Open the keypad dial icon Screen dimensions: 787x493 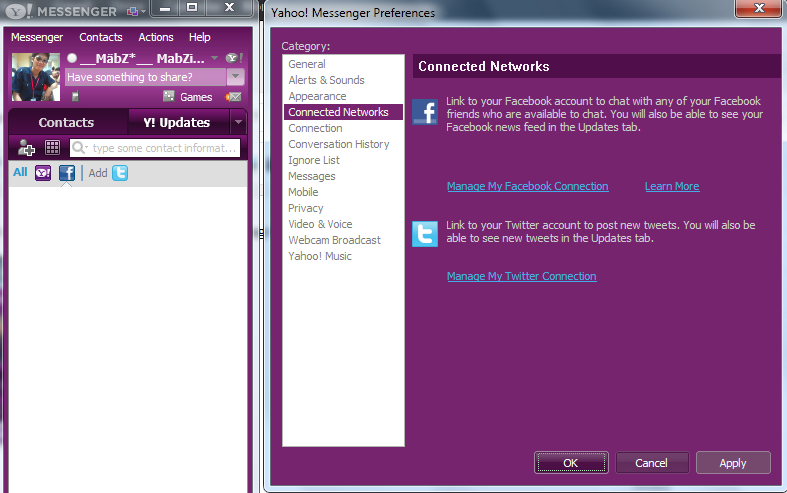(x=52, y=148)
